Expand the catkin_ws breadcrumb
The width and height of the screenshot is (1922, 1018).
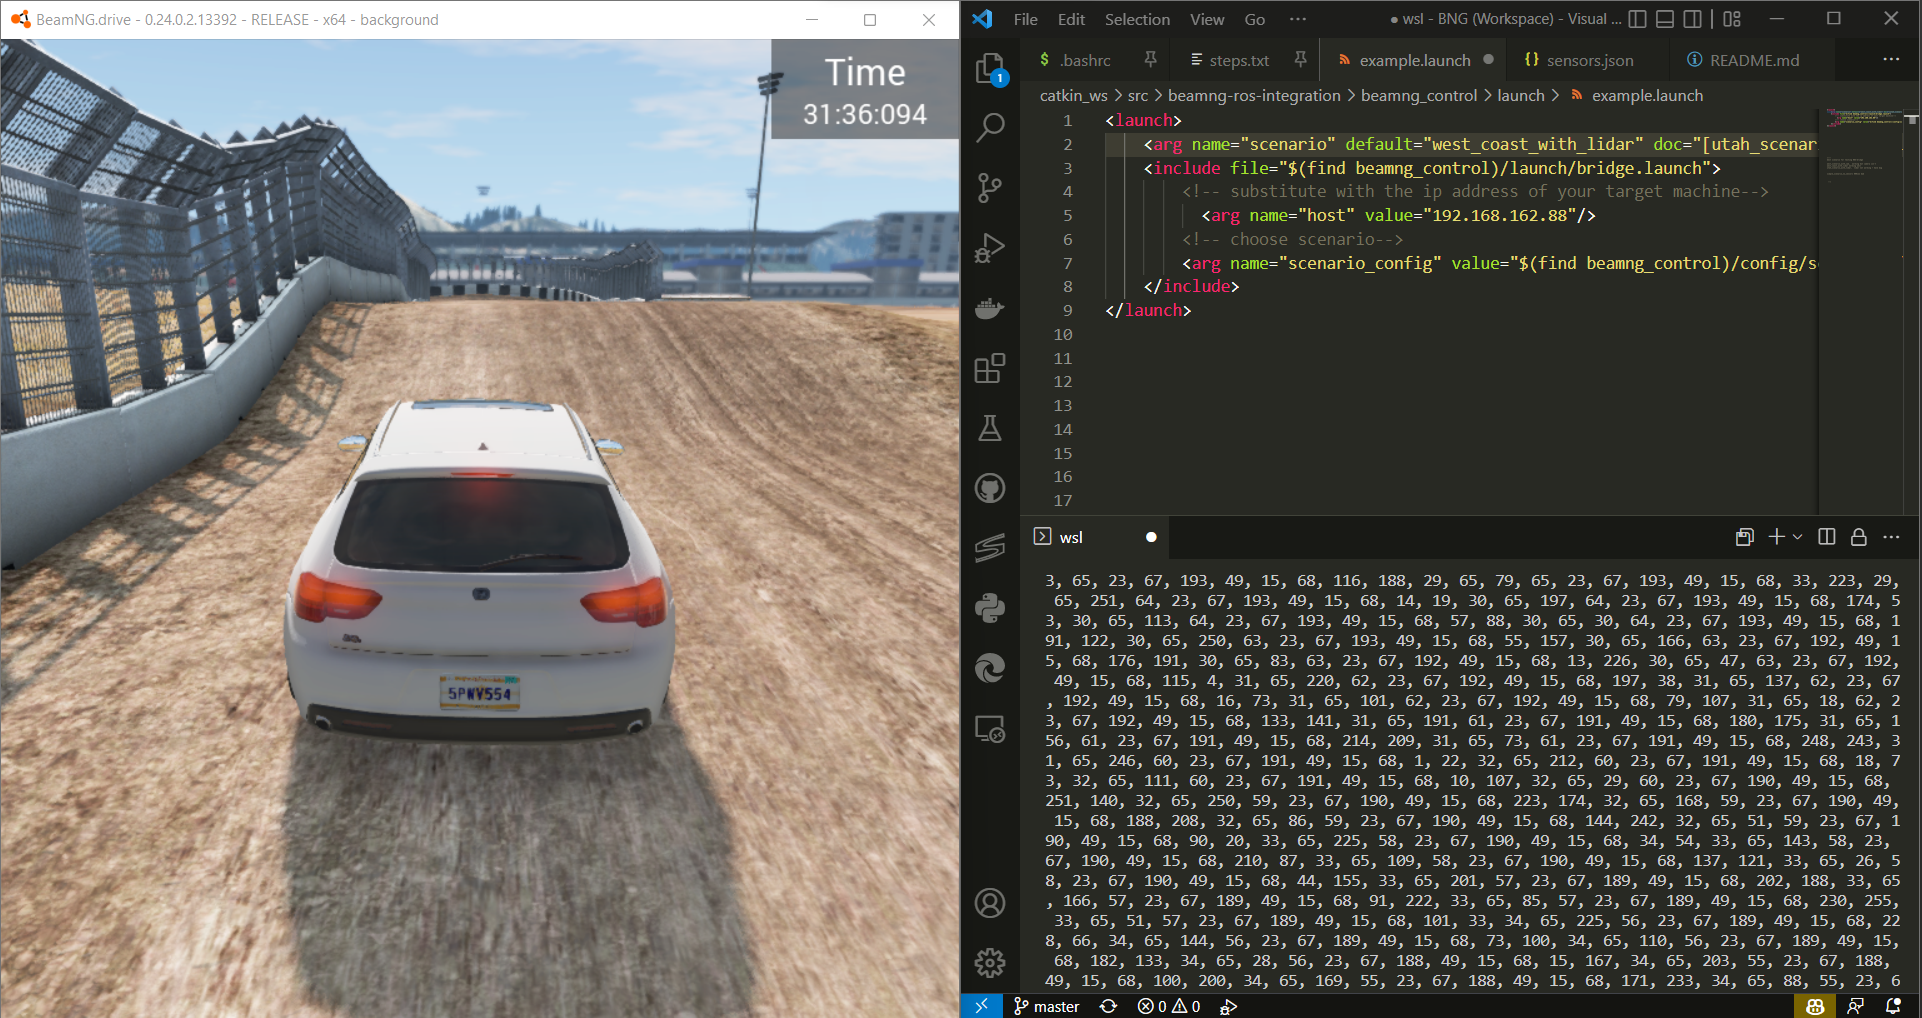1073,95
